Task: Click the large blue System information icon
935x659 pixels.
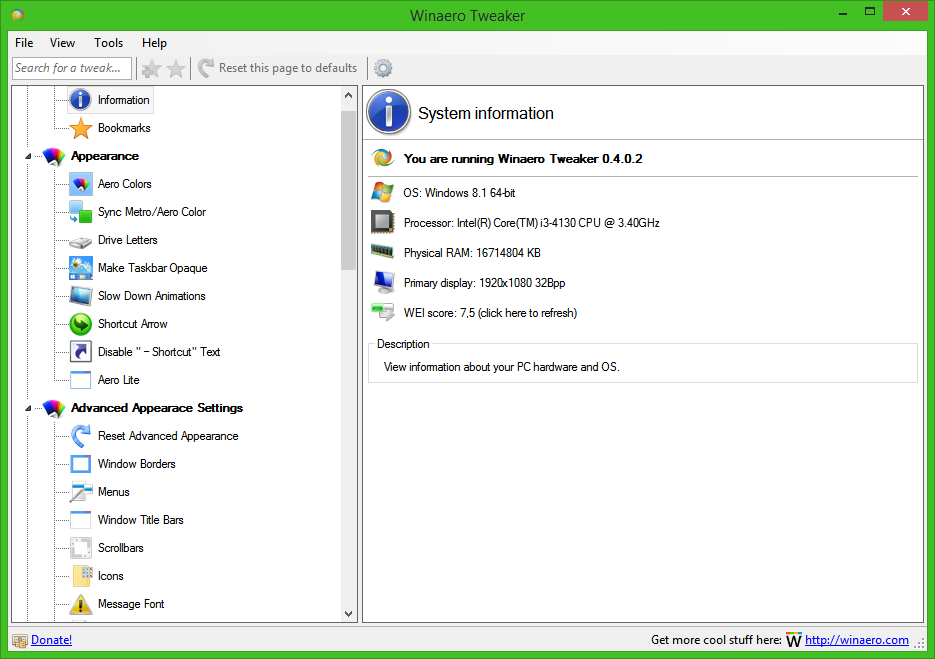Action: [x=389, y=112]
